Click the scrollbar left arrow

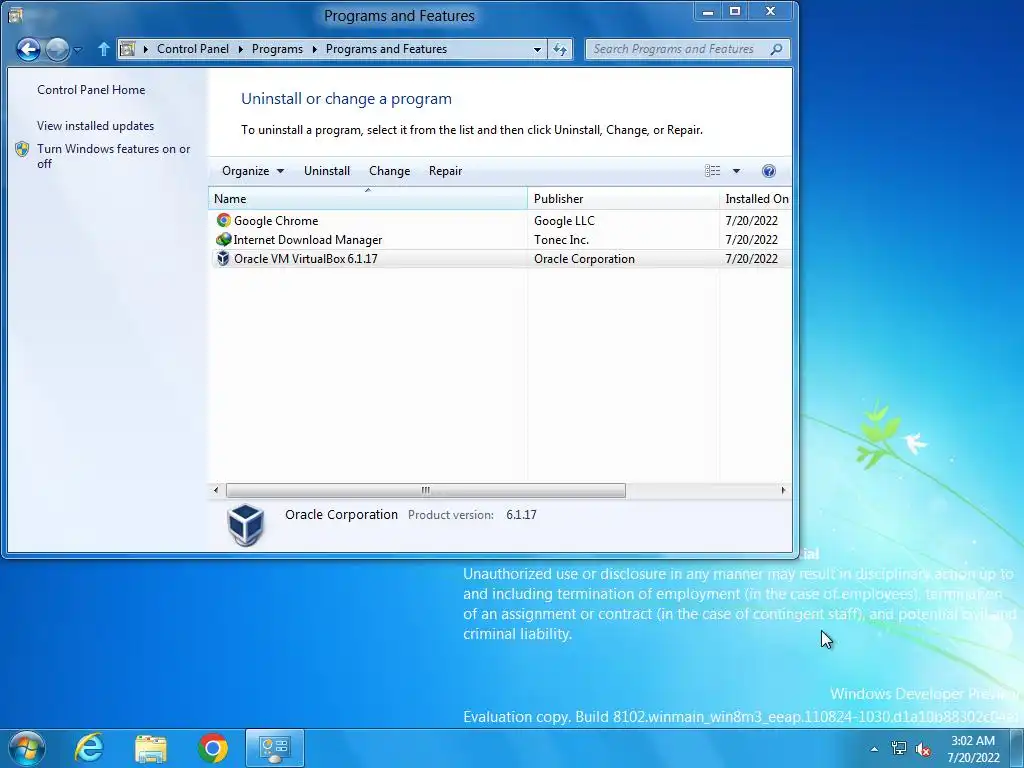tap(216, 490)
